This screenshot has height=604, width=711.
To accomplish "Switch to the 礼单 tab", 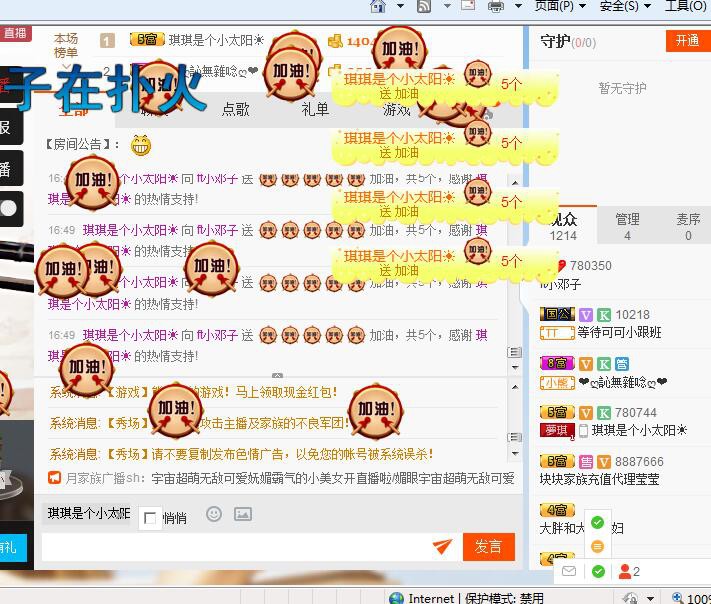I will click(x=315, y=109).
